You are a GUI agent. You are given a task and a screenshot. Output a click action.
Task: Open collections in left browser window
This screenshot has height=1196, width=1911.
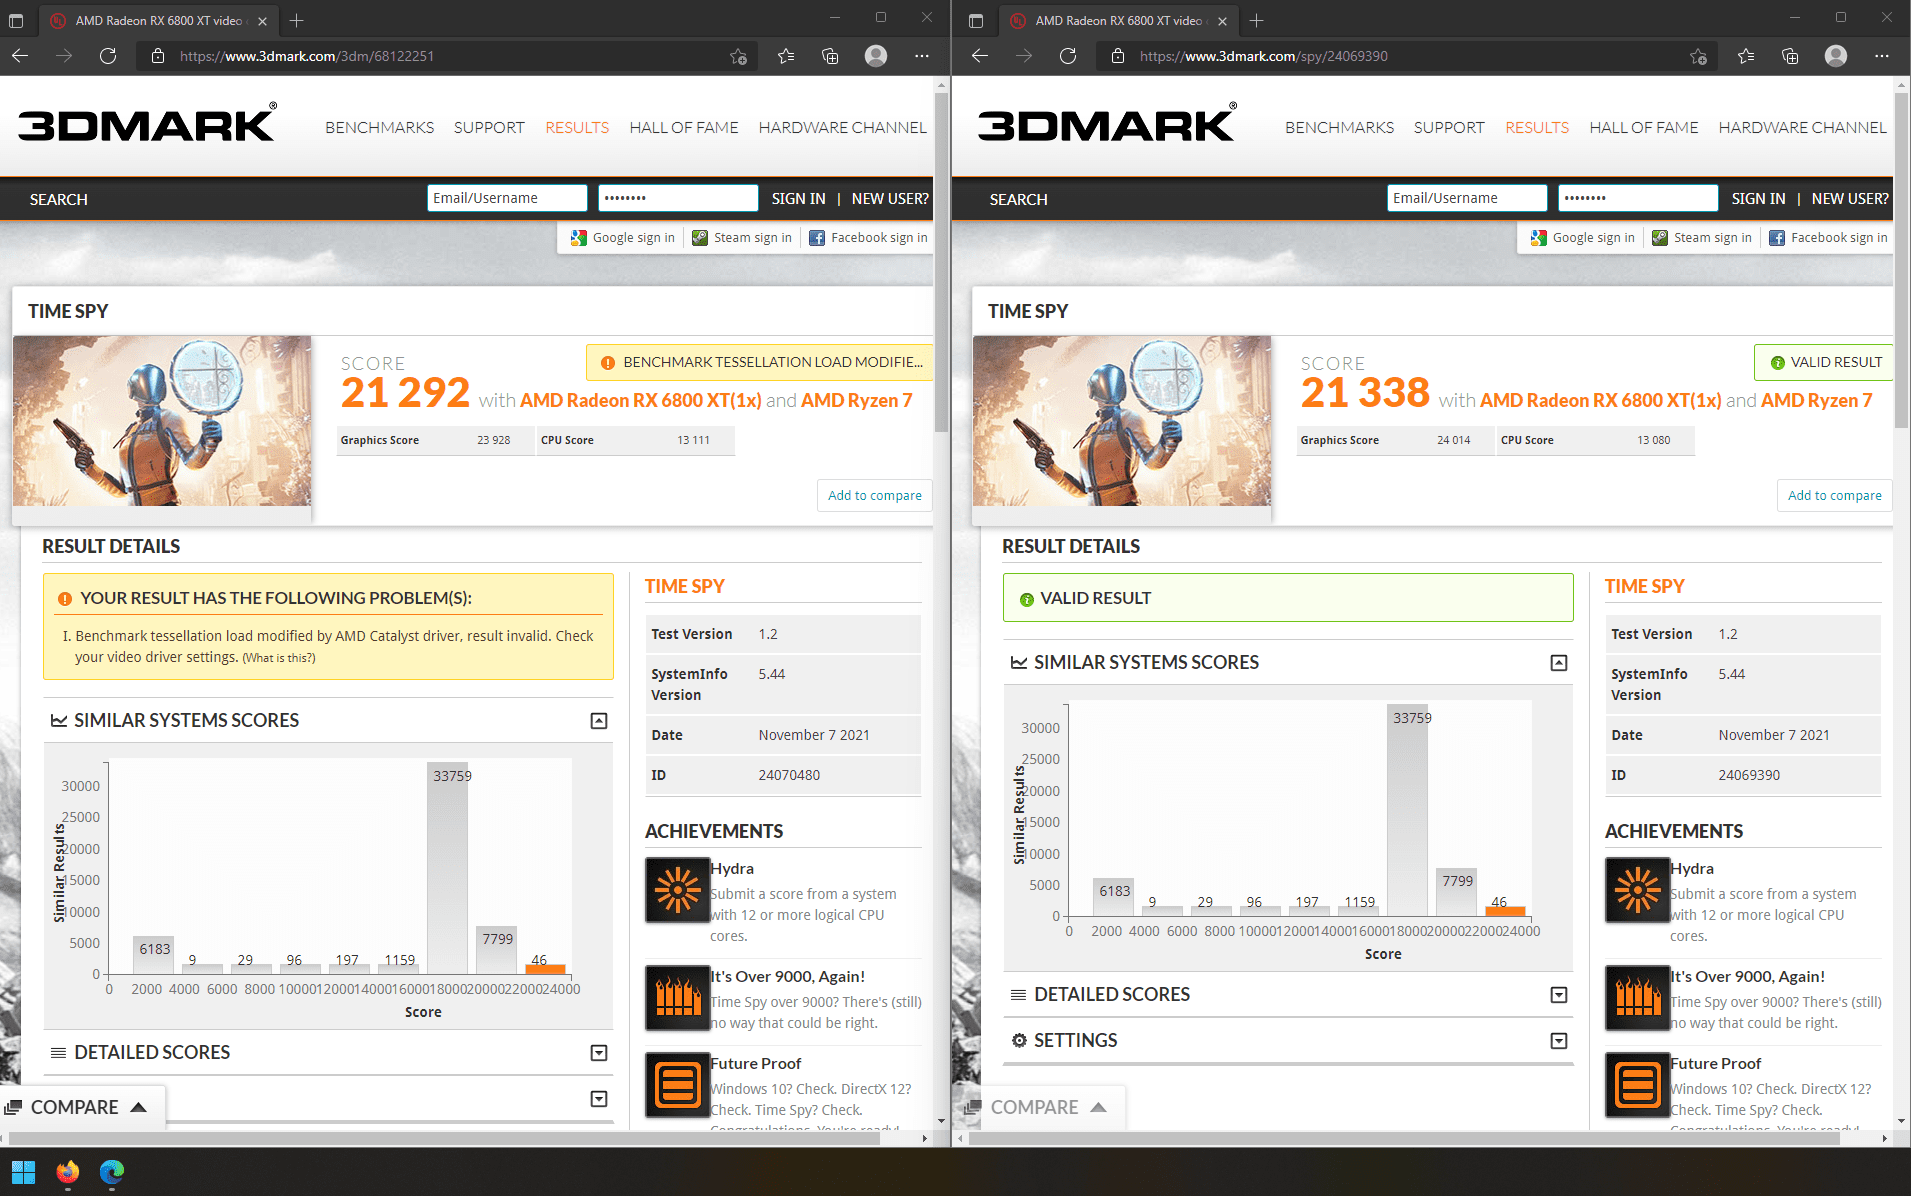pyautogui.click(x=830, y=56)
